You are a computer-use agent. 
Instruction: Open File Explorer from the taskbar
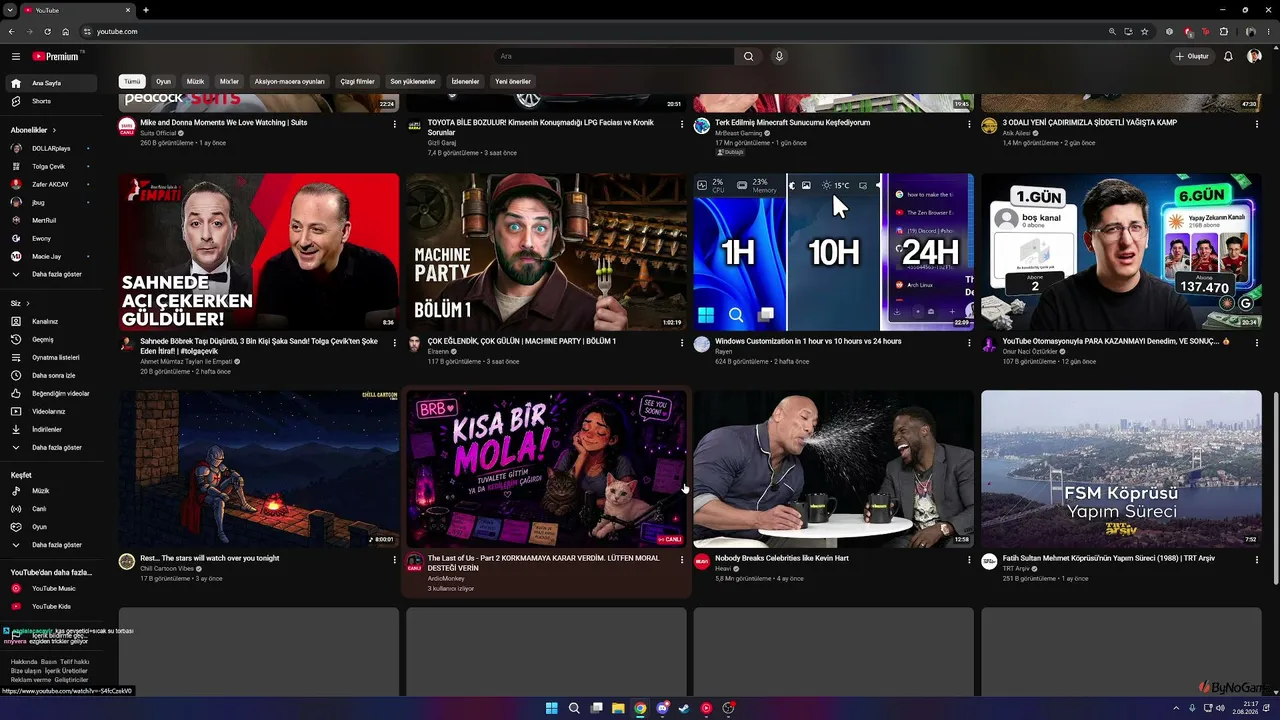pyautogui.click(x=618, y=708)
